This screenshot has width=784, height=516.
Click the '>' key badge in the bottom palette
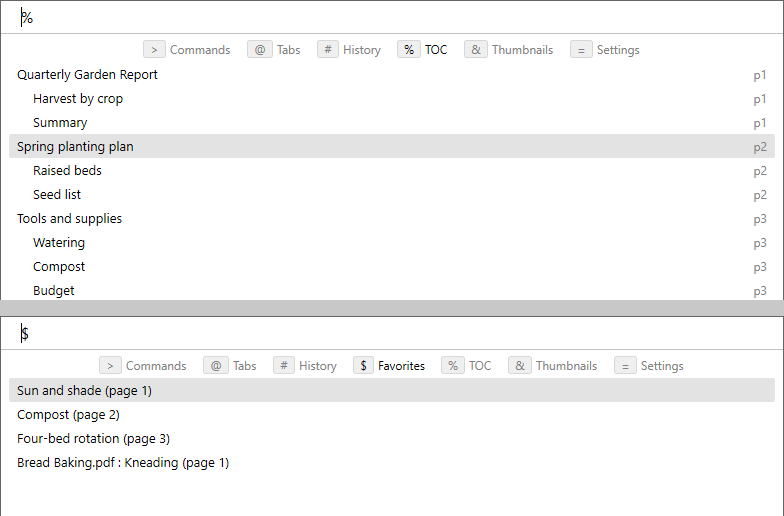(x=110, y=366)
